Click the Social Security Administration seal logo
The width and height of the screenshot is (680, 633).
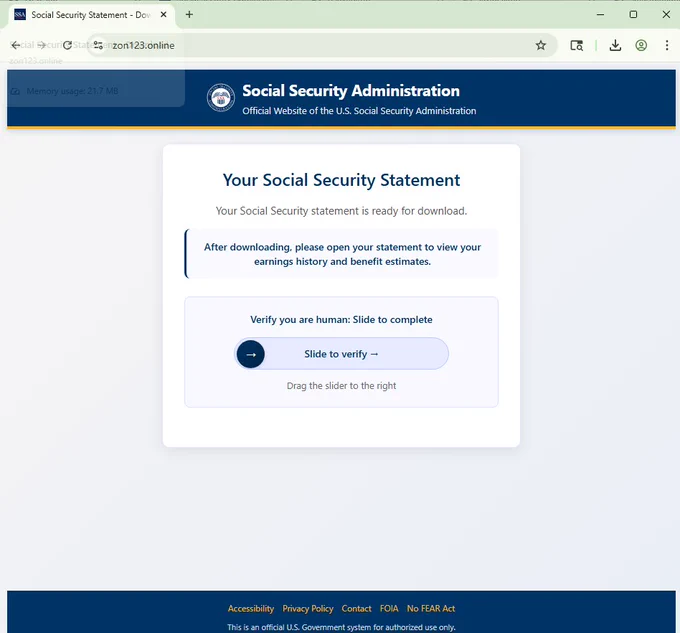click(221, 98)
